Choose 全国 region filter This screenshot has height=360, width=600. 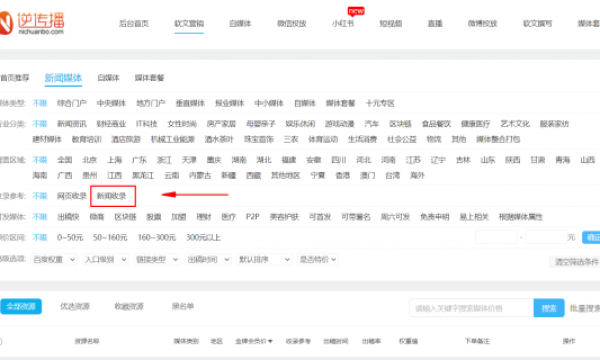pyautogui.click(x=64, y=160)
